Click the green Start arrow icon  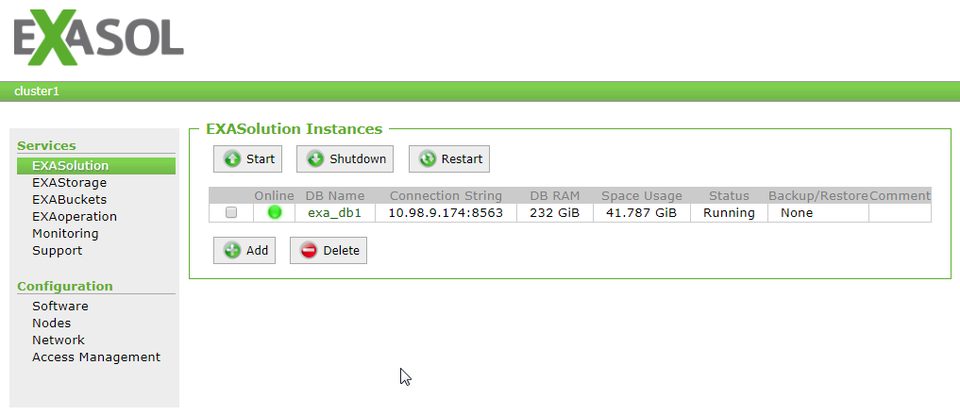[232, 159]
